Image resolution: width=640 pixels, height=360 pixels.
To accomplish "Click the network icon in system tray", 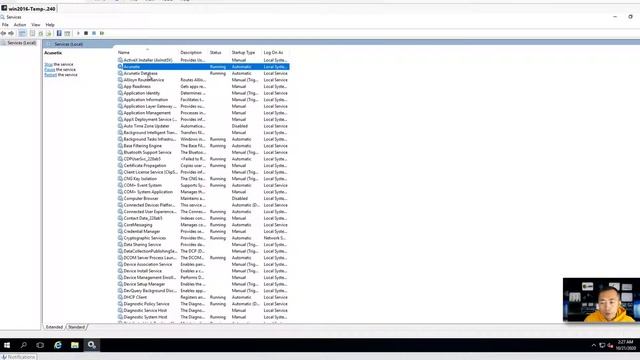I will (602, 345).
